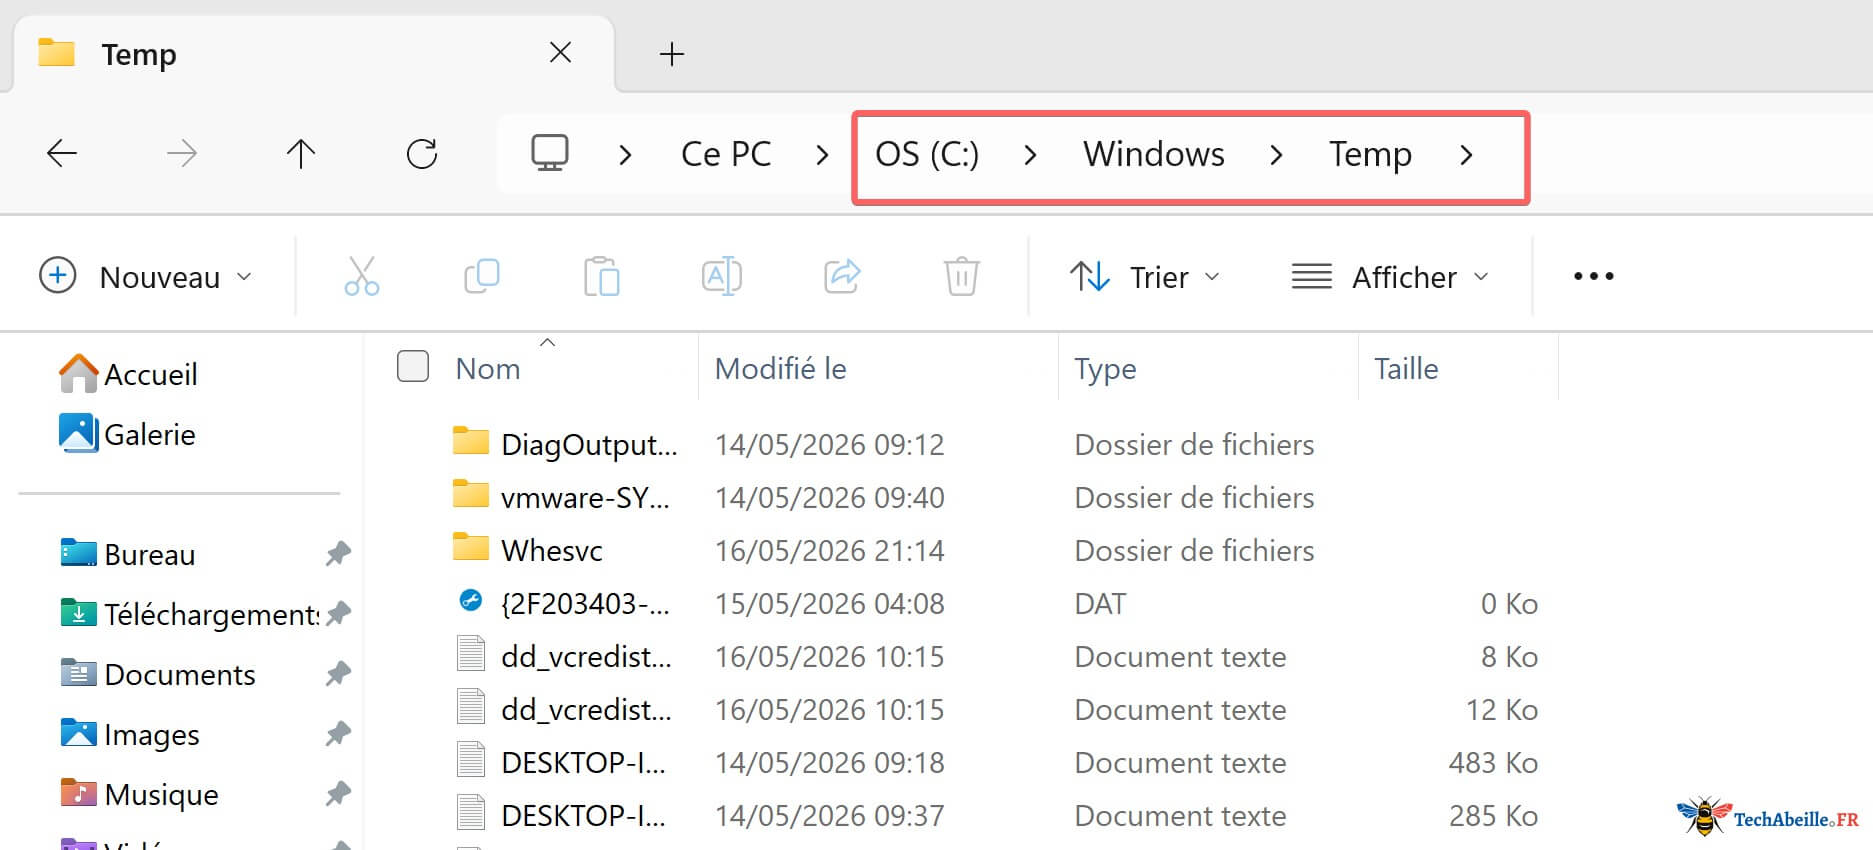Select the DESKTOP-I... file sized 483 Ko
Screen dimensions: 1873x850
pyautogui.click(x=583, y=763)
